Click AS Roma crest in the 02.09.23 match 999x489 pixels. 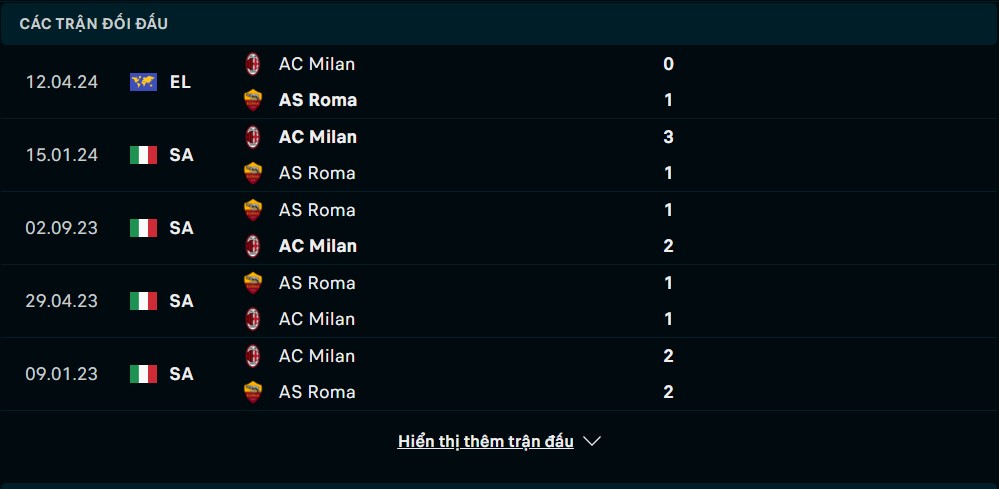(253, 209)
